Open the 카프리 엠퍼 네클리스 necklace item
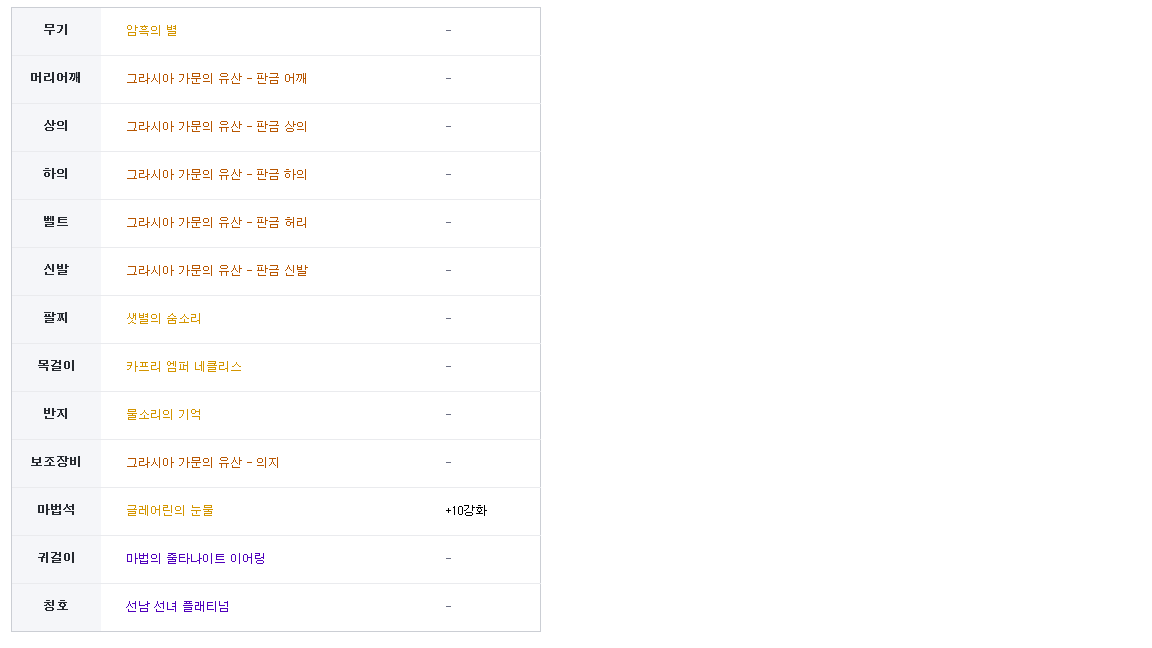Image resolution: width=1152 pixels, height=648 pixels. pyautogui.click(x=184, y=367)
